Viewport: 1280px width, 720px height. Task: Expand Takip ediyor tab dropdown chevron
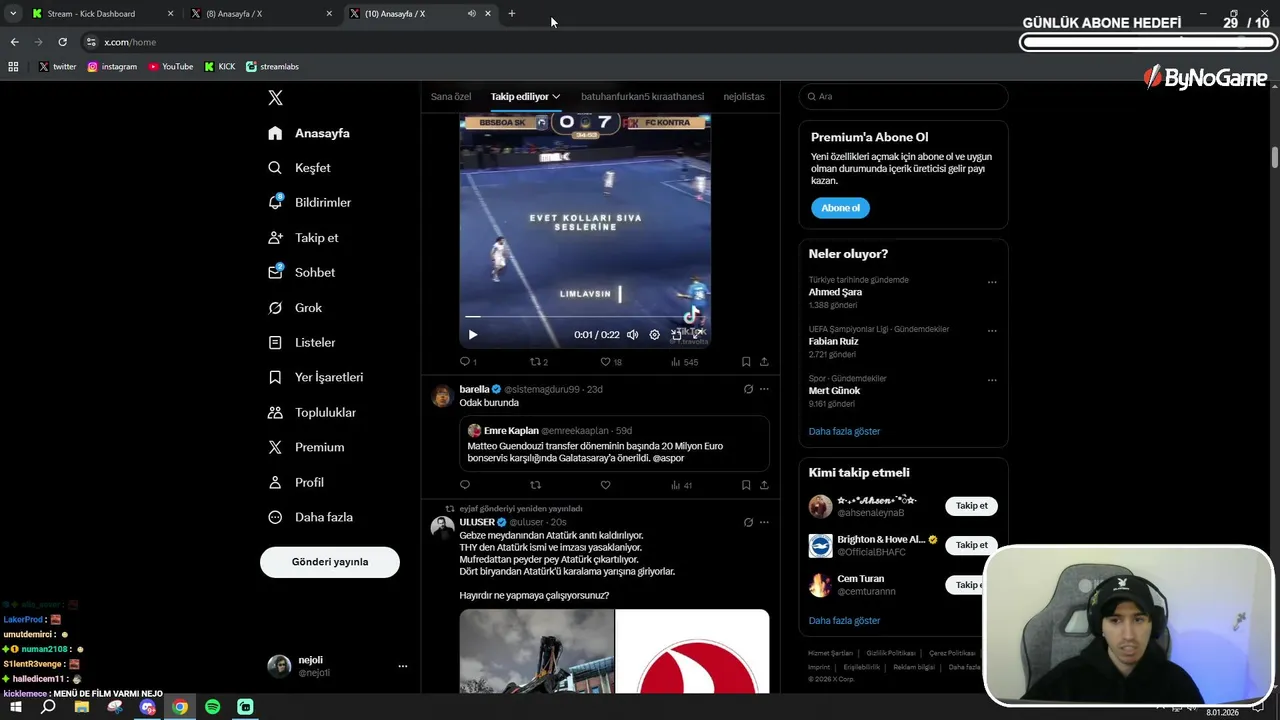coord(556,97)
